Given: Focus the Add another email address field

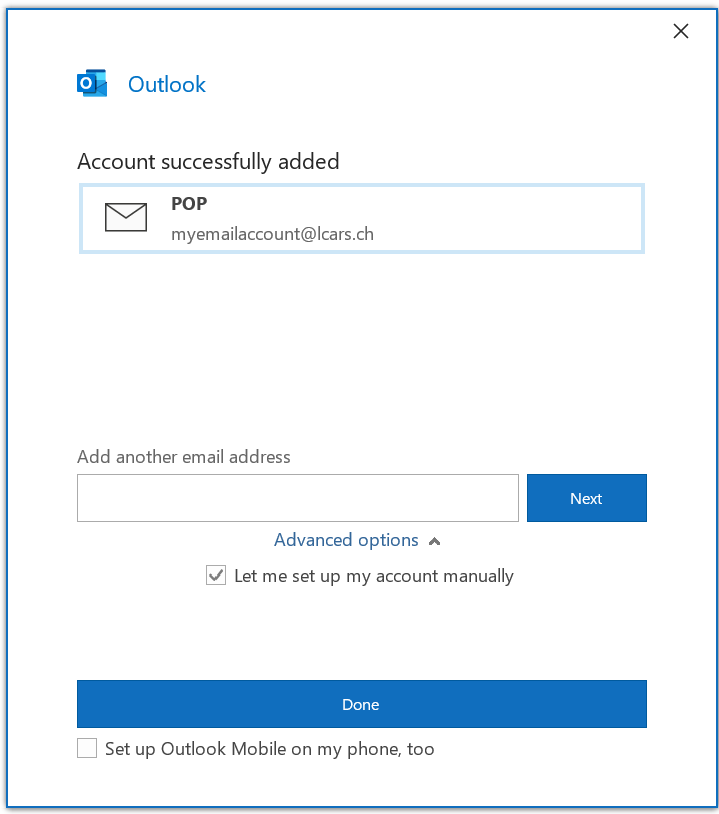Looking at the screenshot, I should point(297,498).
